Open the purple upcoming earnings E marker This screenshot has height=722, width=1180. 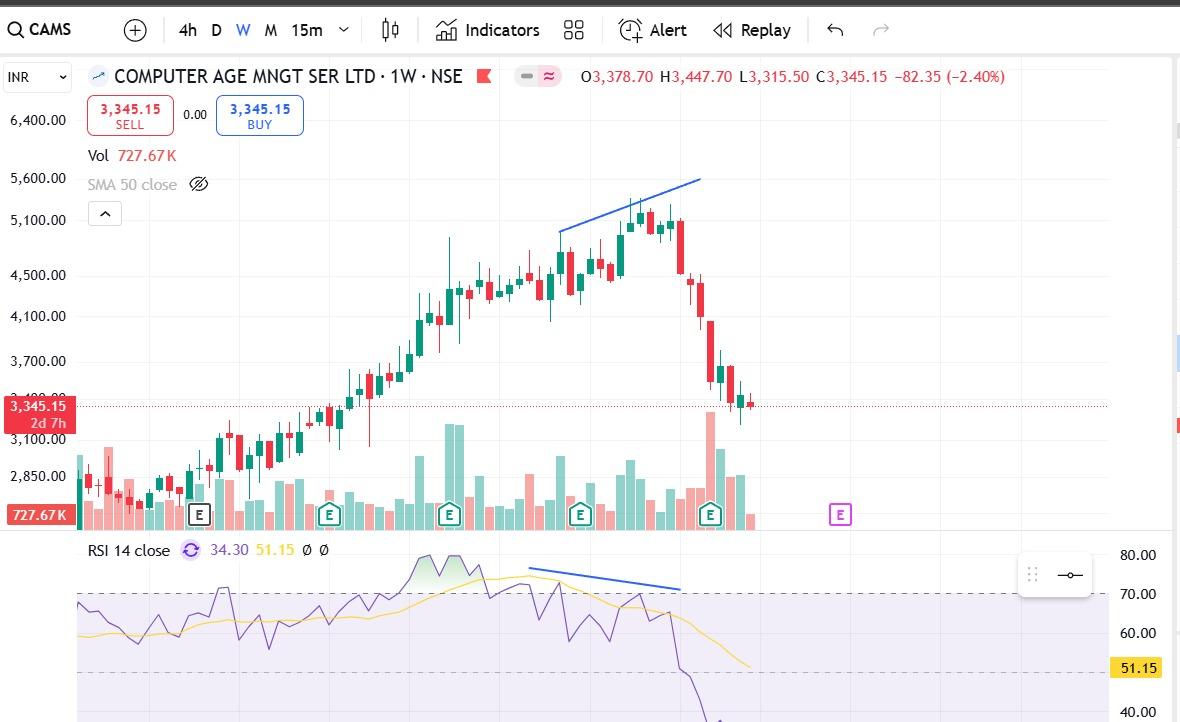coord(840,515)
